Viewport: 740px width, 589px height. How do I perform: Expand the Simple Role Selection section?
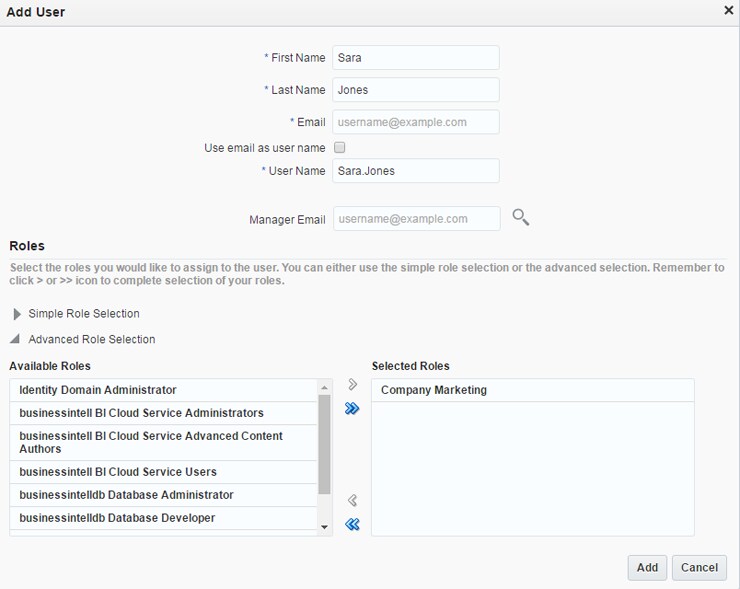[17, 314]
